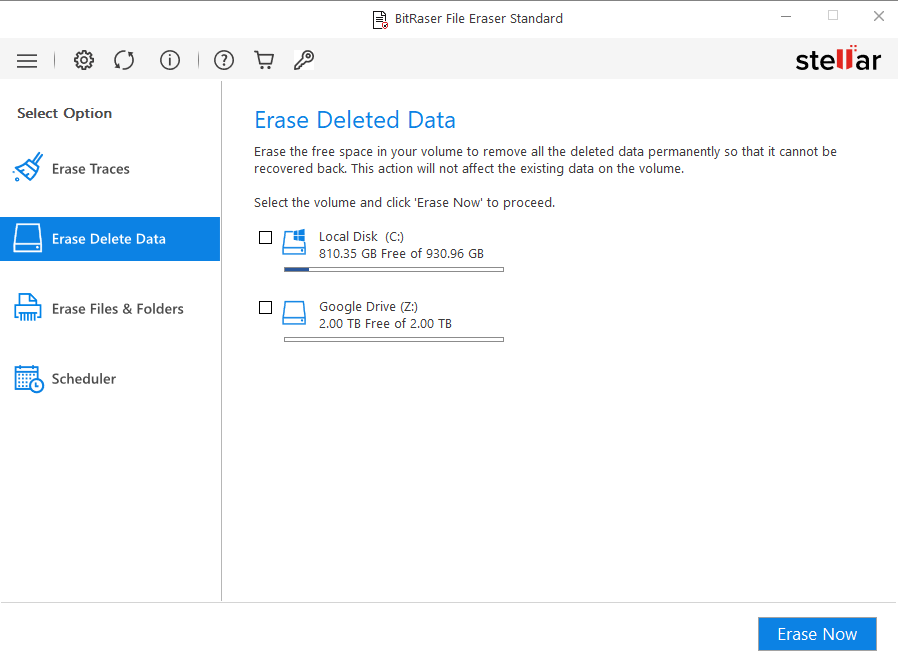This screenshot has height=661, width=898.
Task: Click the Scheduler calendar icon
Action: click(x=29, y=379)
